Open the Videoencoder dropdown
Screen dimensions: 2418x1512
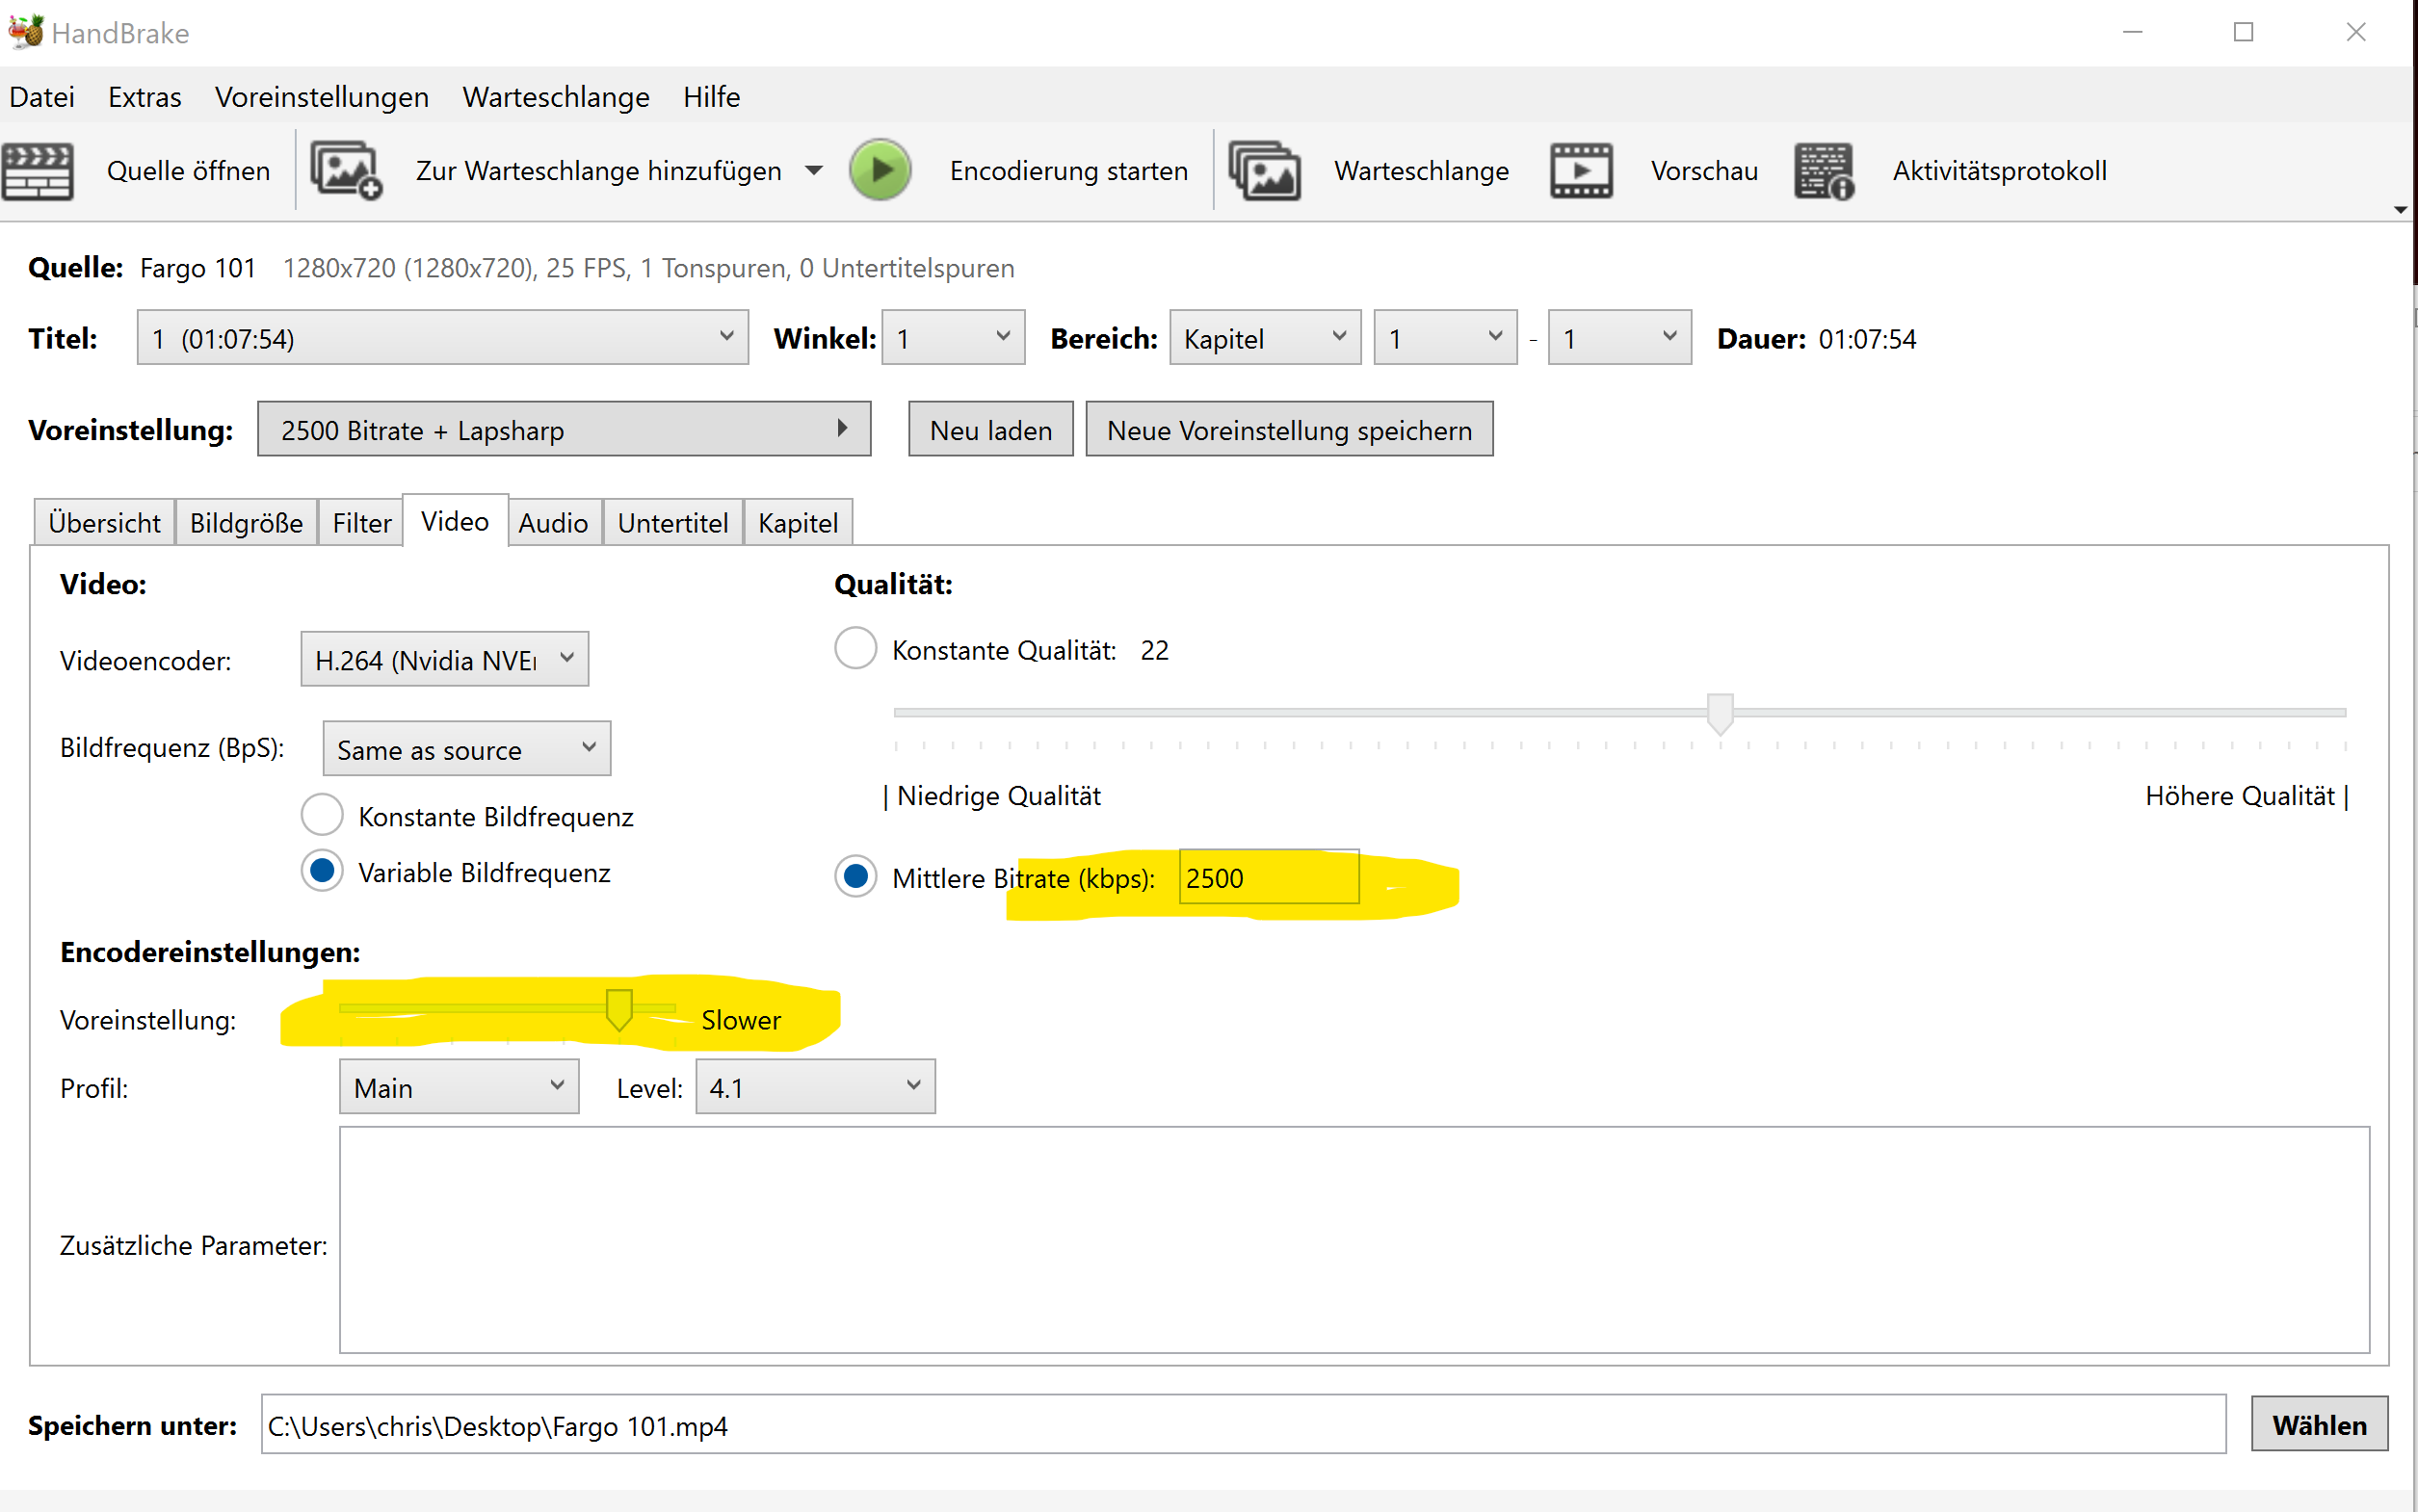coord(444,659)
